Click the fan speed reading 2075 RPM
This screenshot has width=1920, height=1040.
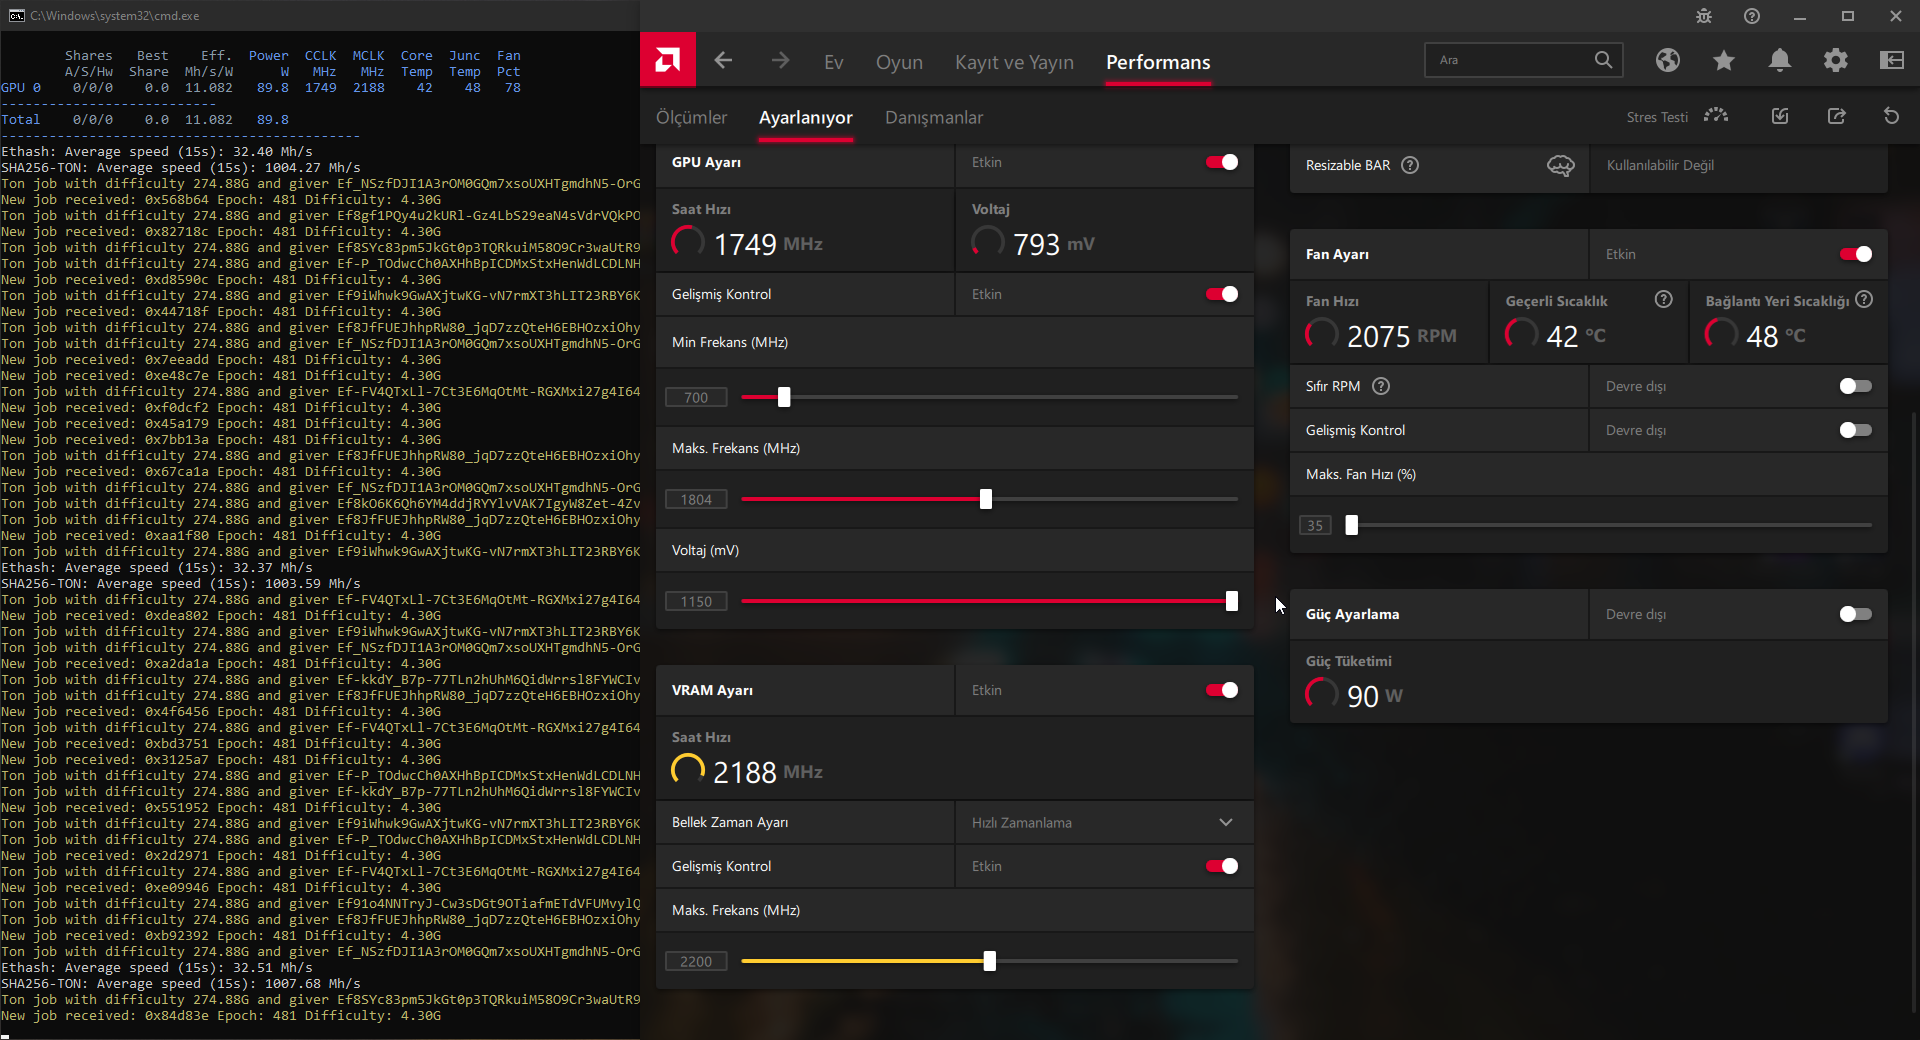click(1402, 336)
